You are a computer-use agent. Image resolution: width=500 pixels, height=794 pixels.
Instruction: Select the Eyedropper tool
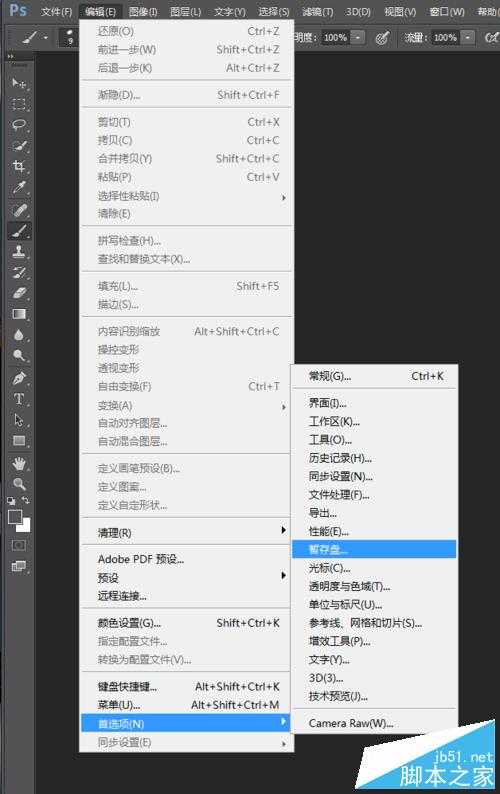point(19,188)
